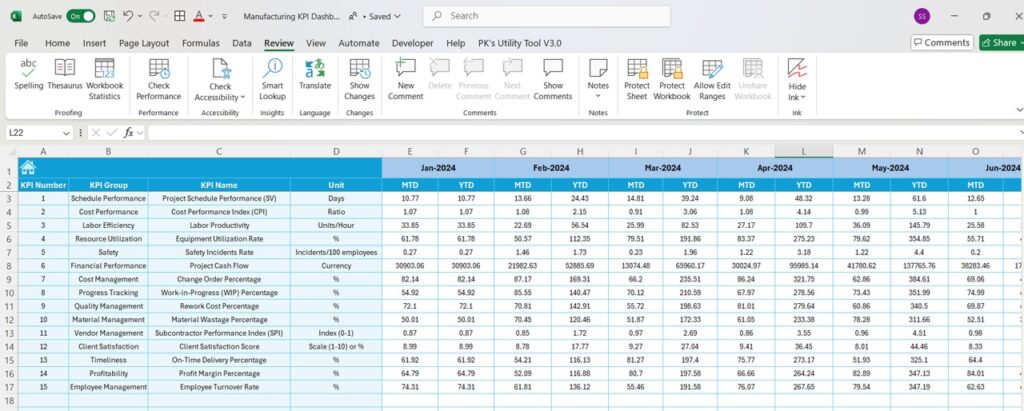The width and height of the screenshot is (1024, 411).
Task: Click the font color A icon
Action: [x=199, y=16]
